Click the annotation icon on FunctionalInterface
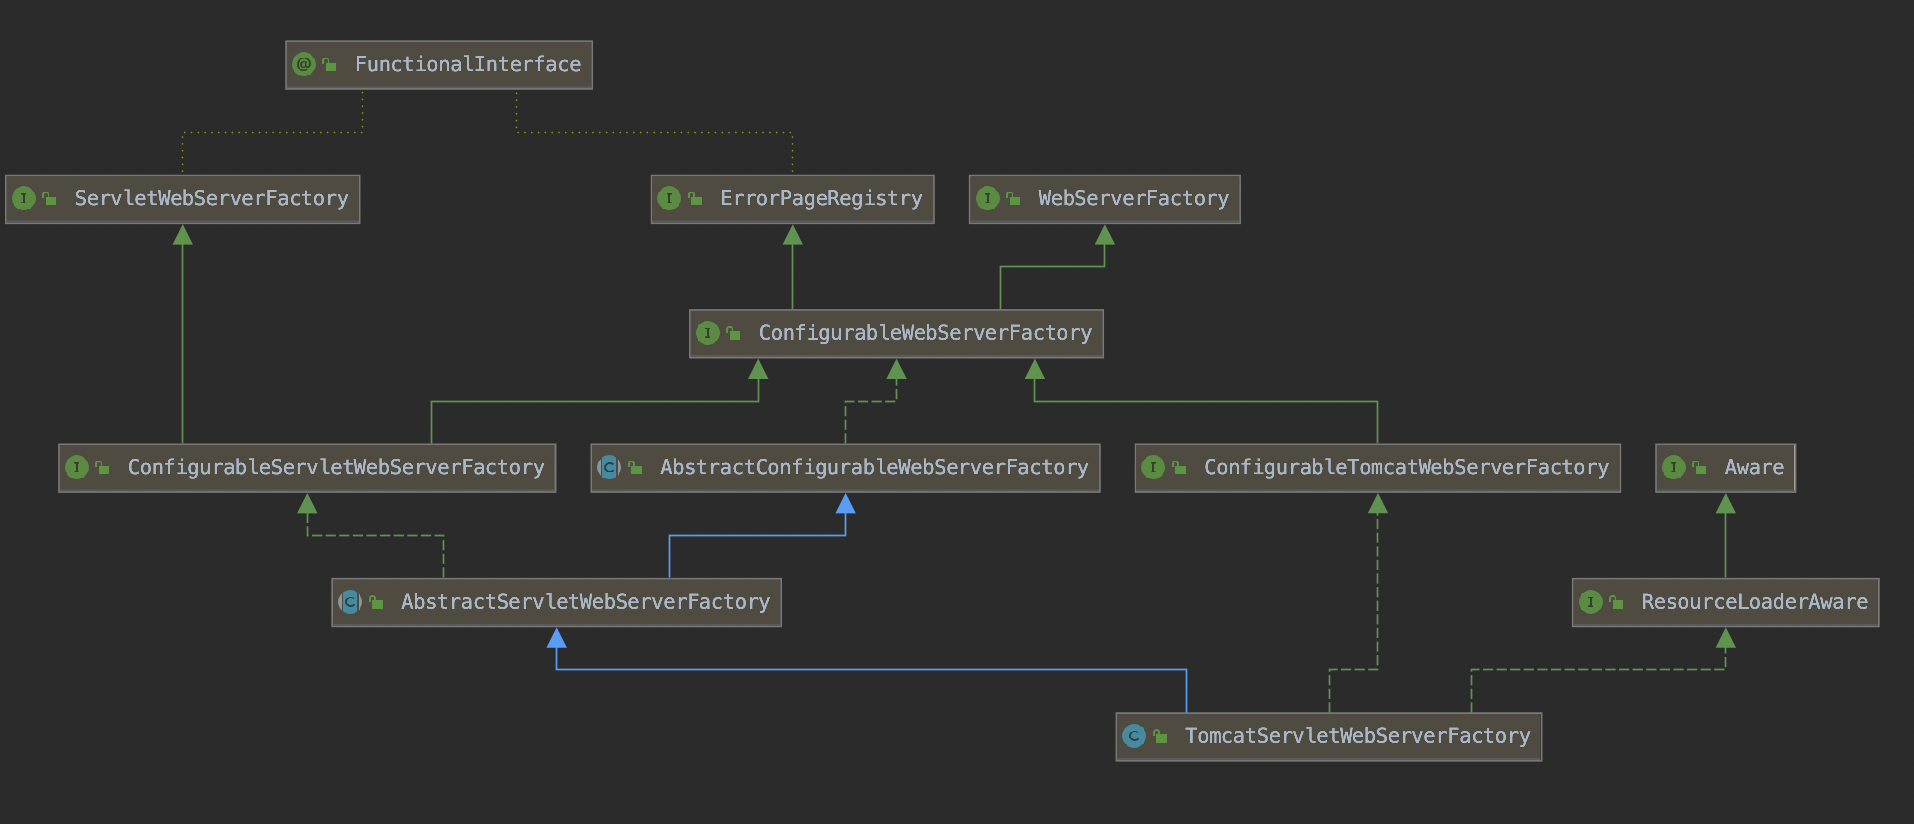 [x=304, y=65]
